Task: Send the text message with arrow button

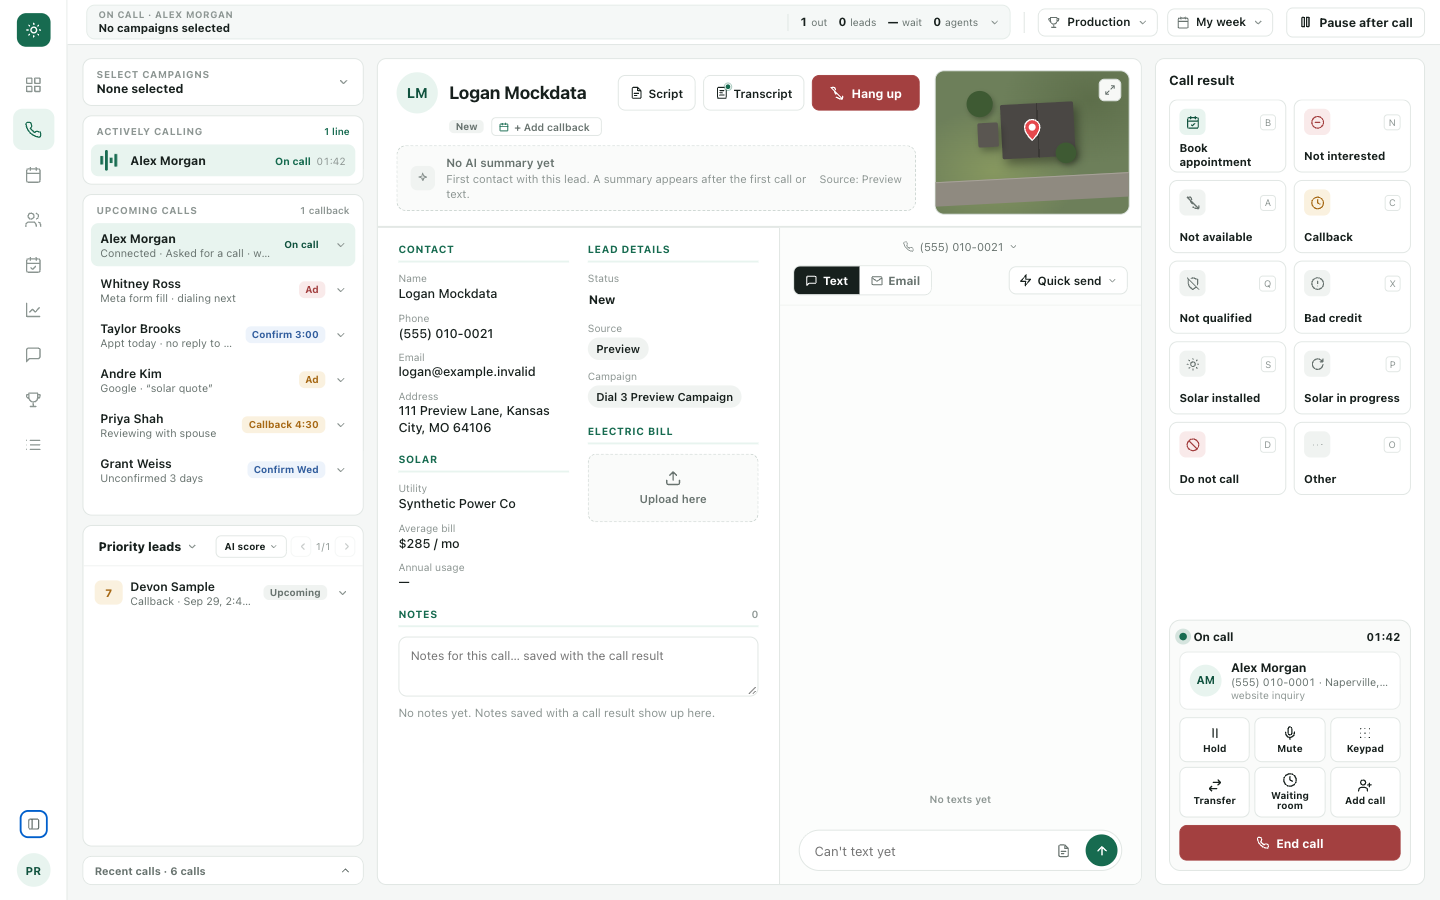Action: (1101, 851)
